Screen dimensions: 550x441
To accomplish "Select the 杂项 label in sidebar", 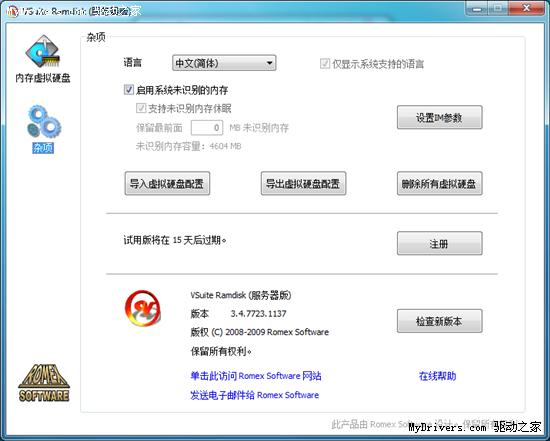I will (43, 148).
